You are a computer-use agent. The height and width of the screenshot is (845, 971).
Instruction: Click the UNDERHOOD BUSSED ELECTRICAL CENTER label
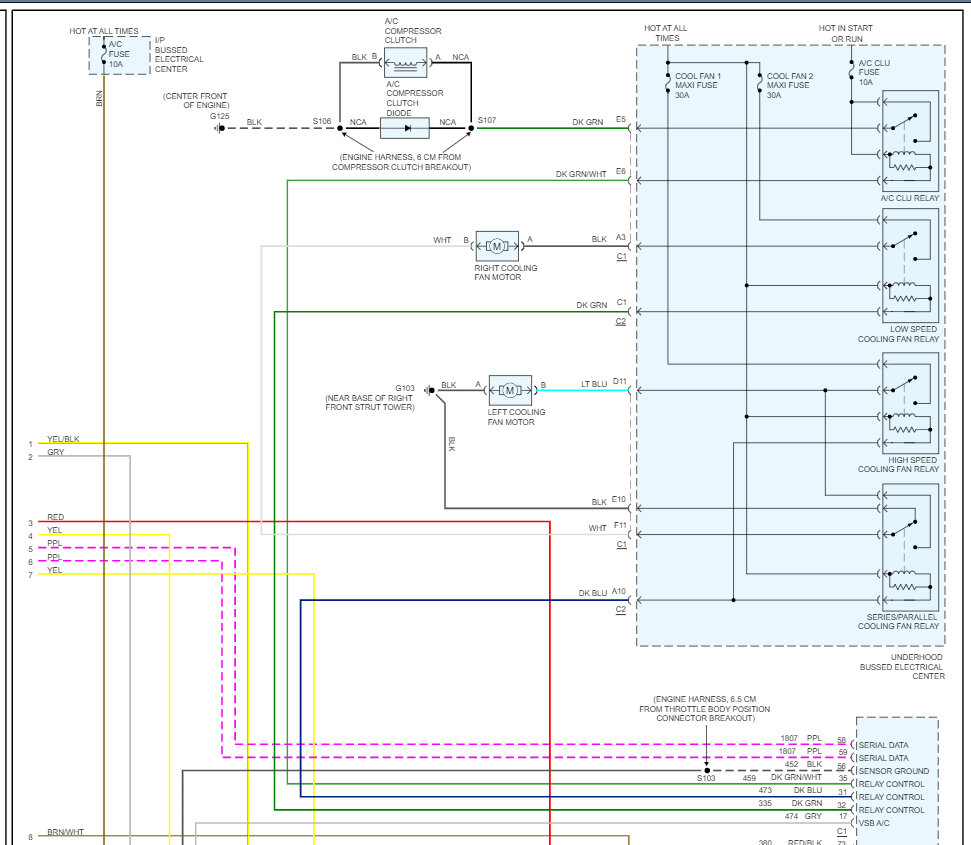coord(901,667)
